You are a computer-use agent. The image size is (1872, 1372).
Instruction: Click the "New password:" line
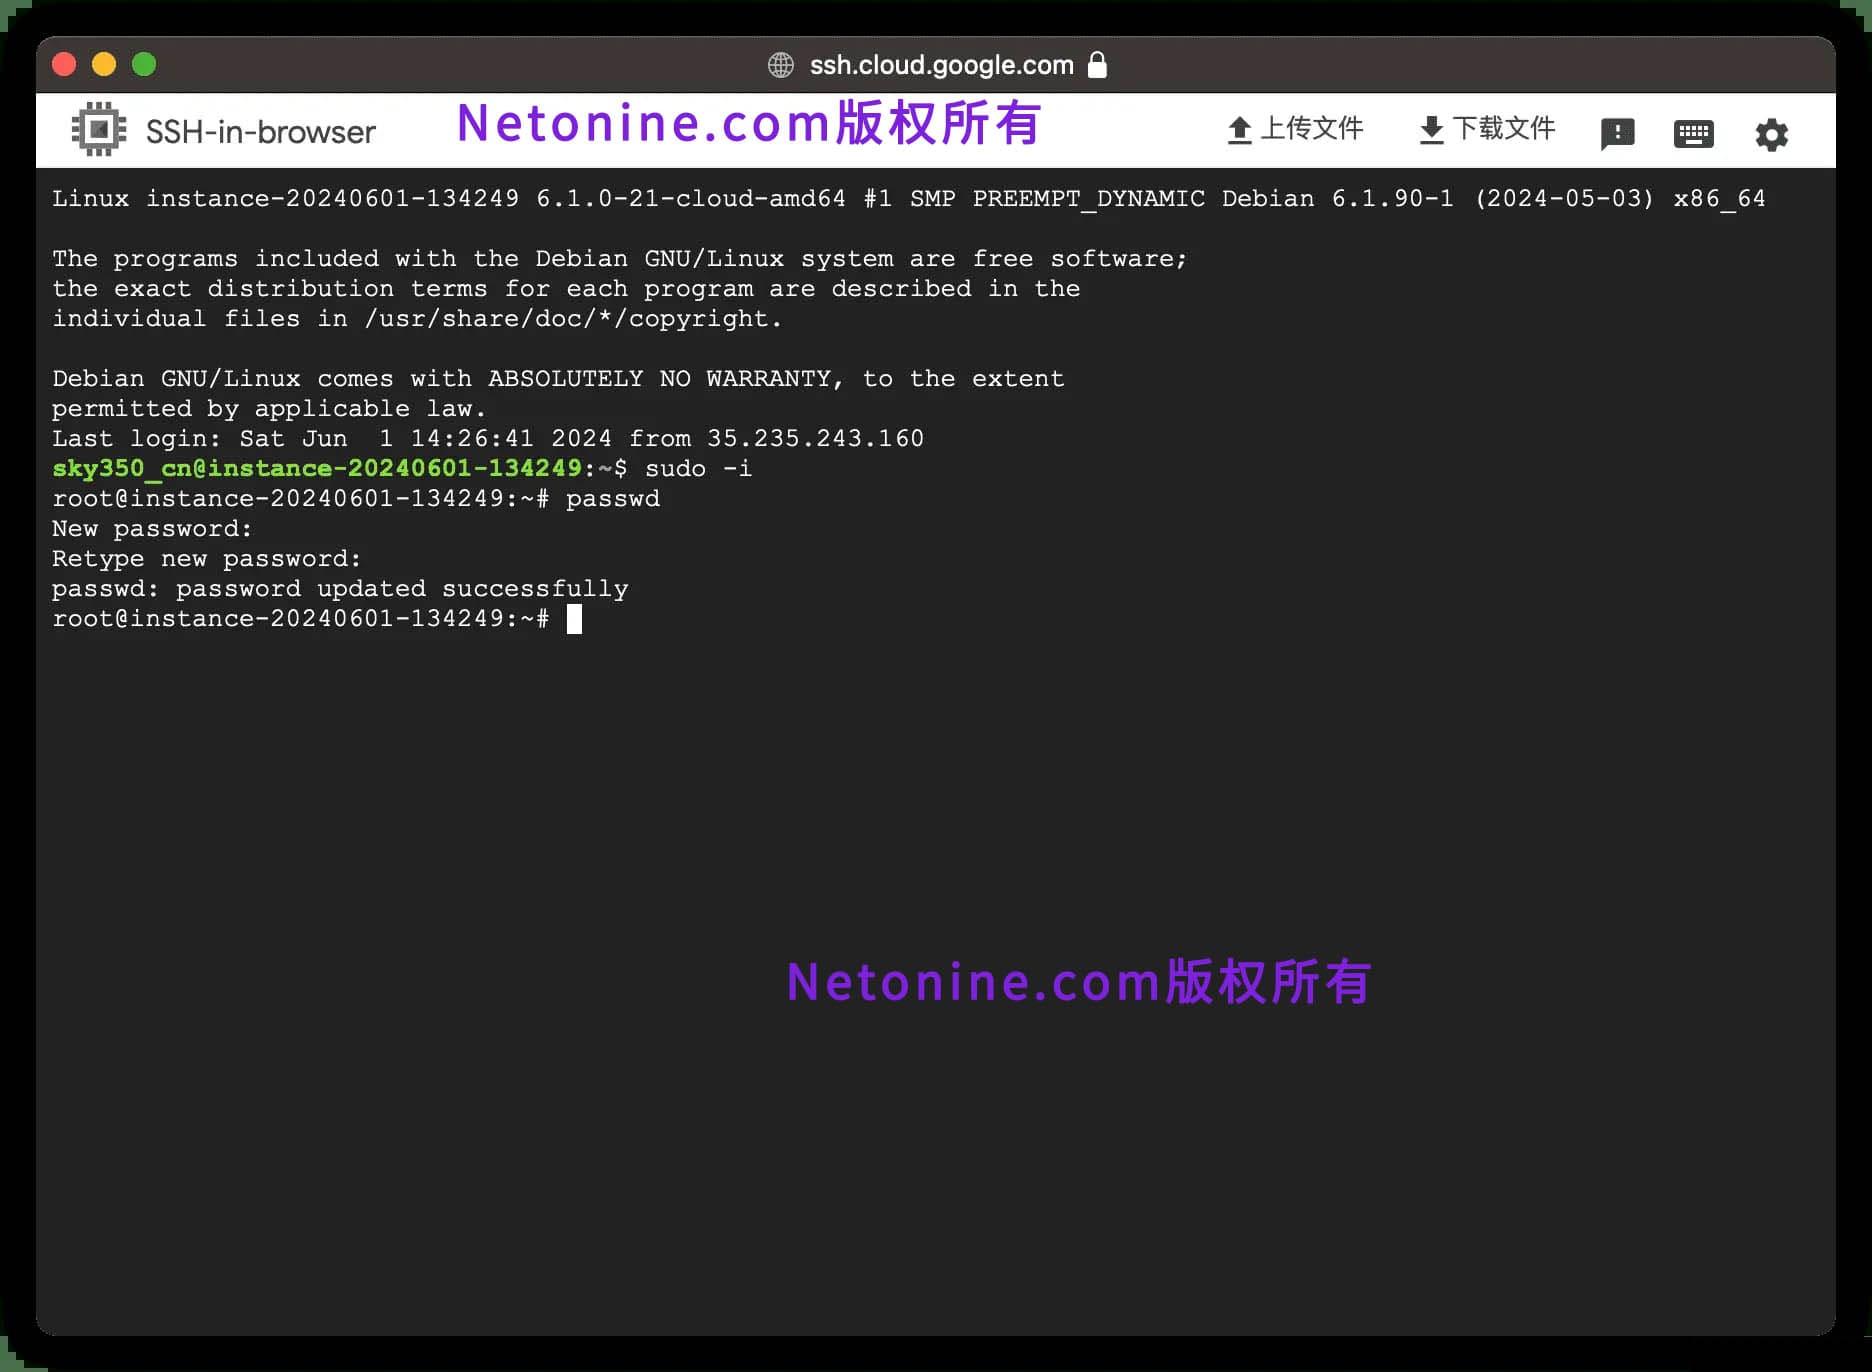152,529
